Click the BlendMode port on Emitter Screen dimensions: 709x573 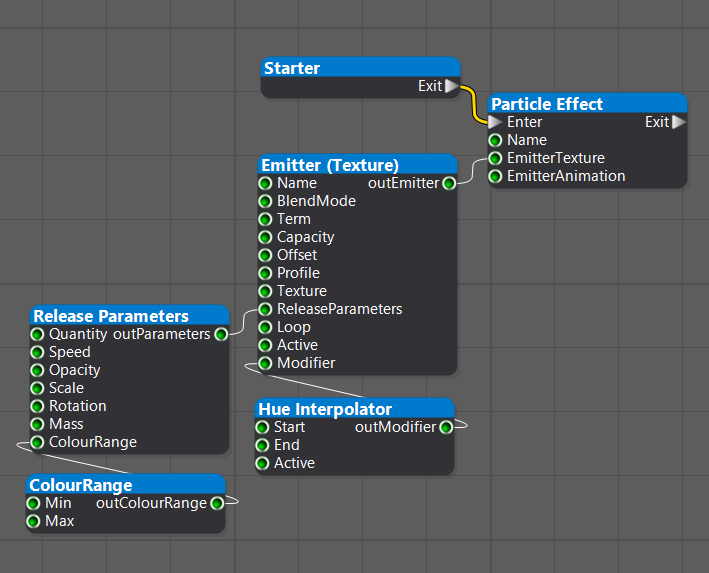pyautogui.click(x=265, y=201)
